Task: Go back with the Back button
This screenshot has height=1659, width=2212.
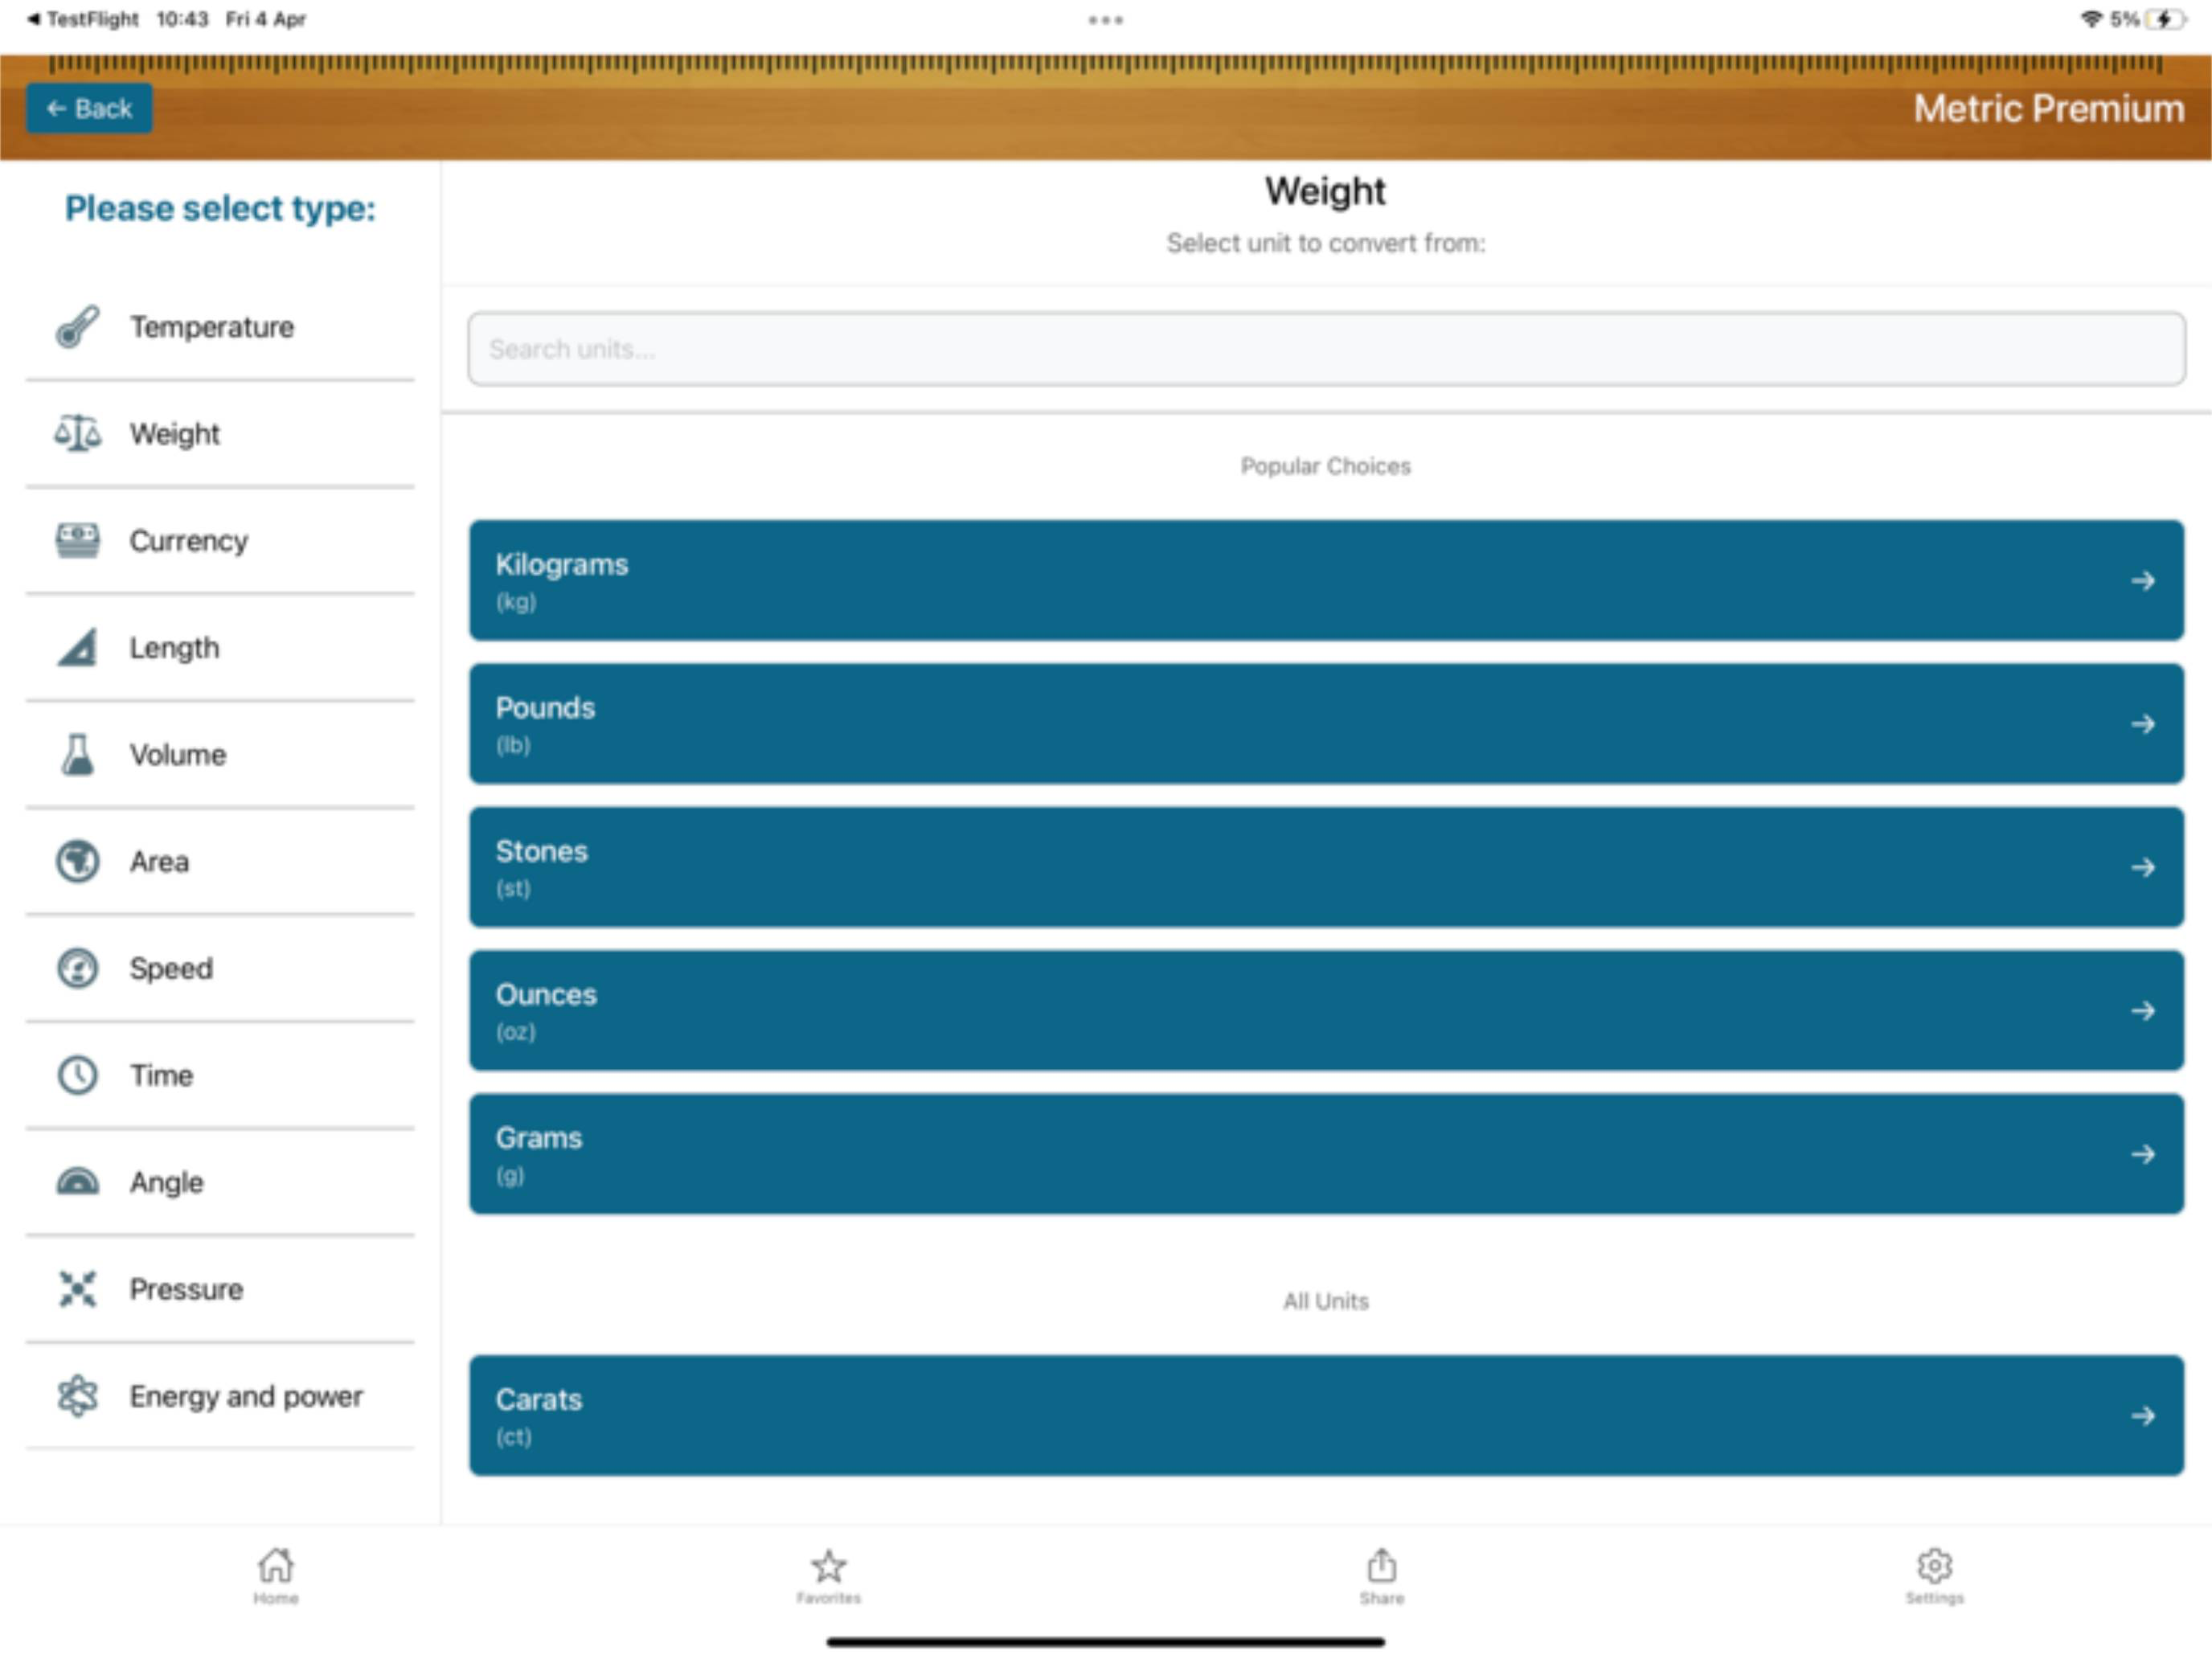Action: (x=89, y=109)
